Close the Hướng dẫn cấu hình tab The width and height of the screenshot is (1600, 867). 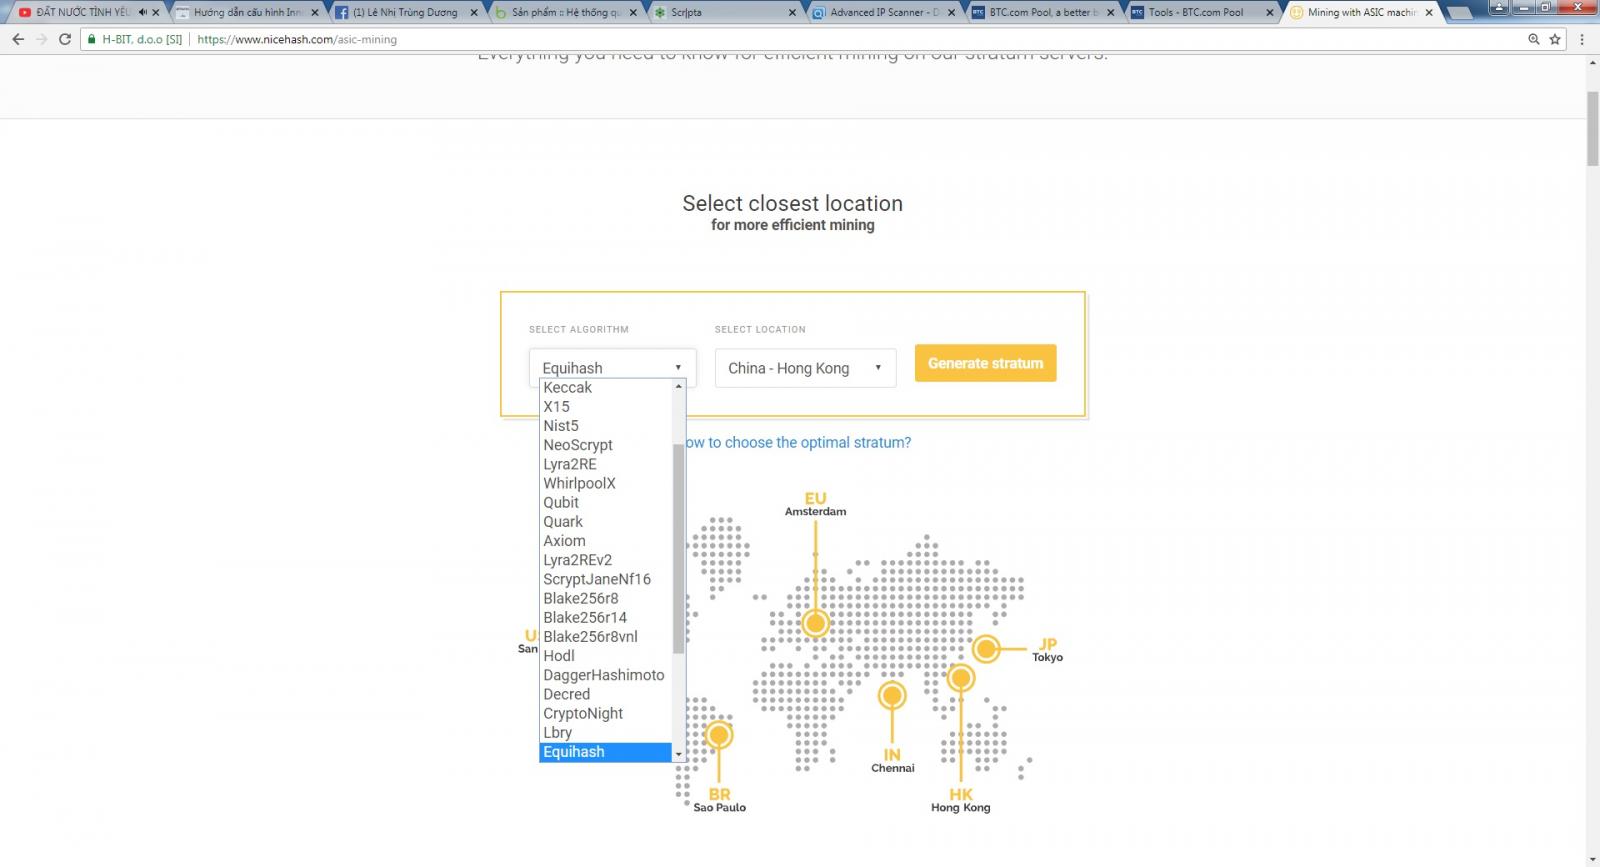pyautogui.click(x=315, y=12)
